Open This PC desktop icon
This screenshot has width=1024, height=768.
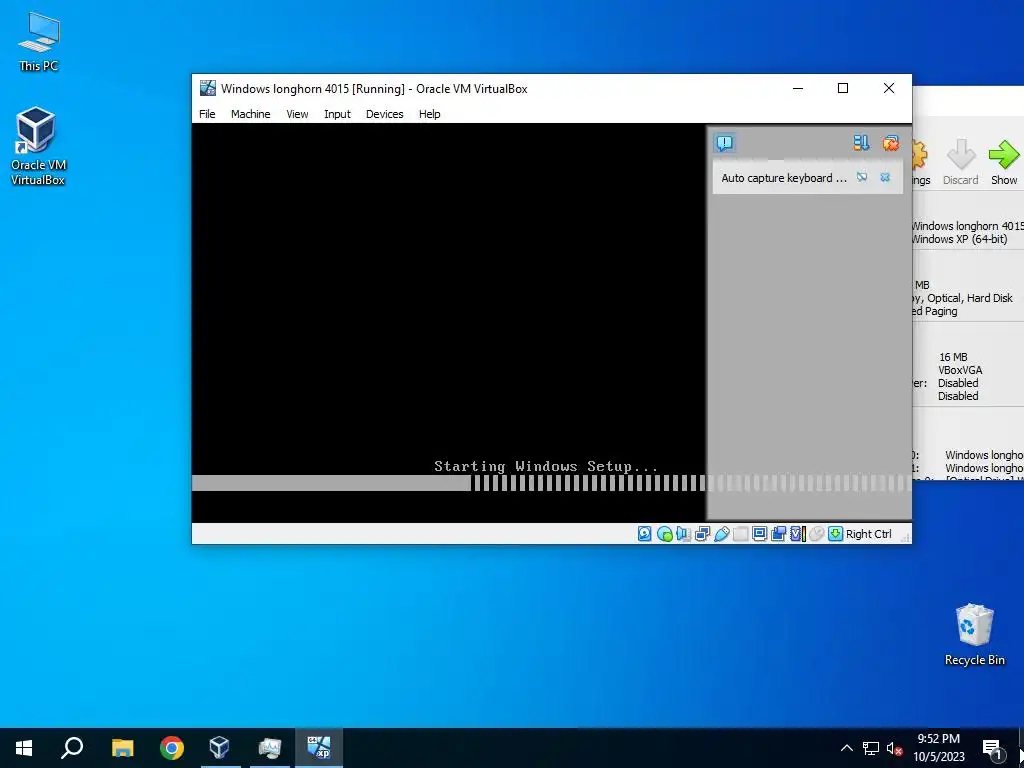[39, 41]
